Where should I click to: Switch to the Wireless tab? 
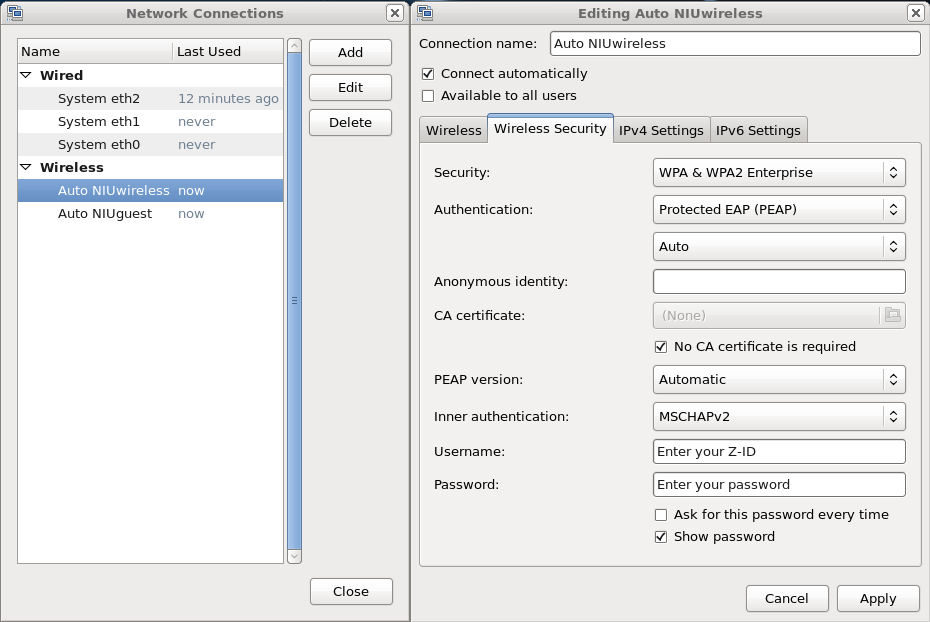(453, 131)
